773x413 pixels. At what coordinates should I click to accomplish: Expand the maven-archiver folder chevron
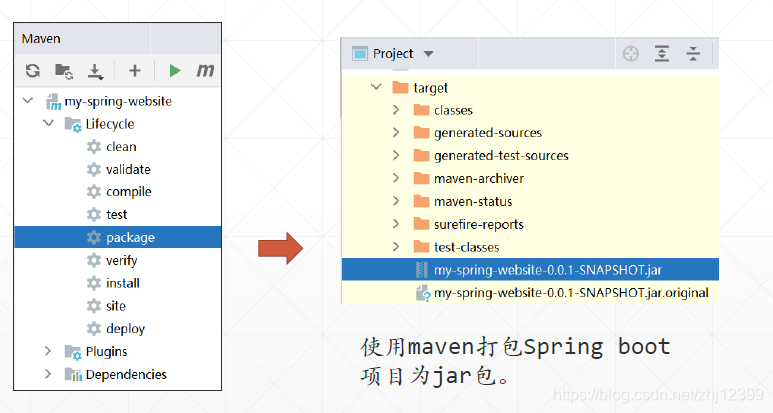click(x=396, y=178)
